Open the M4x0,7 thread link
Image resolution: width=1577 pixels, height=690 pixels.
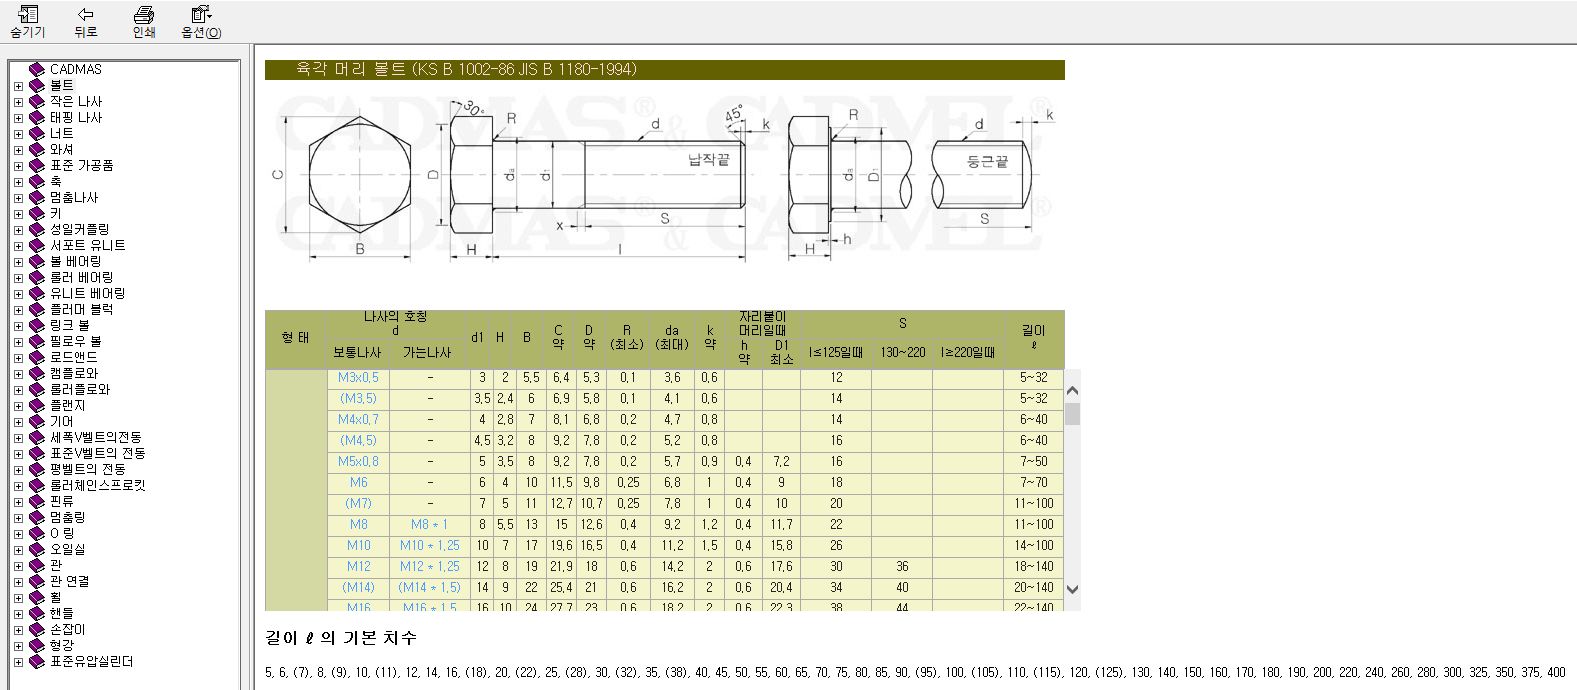358,420
